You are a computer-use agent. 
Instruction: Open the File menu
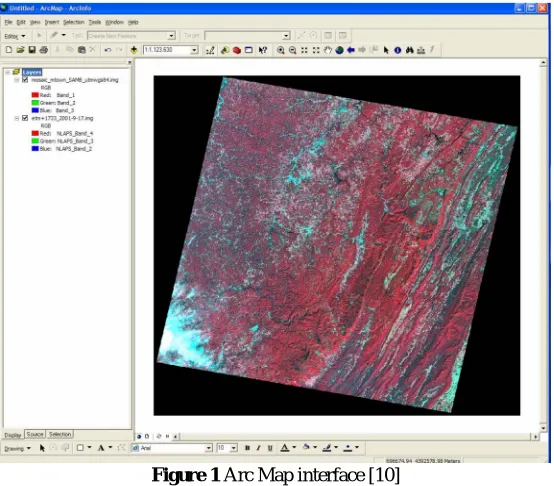pos(8,22)
